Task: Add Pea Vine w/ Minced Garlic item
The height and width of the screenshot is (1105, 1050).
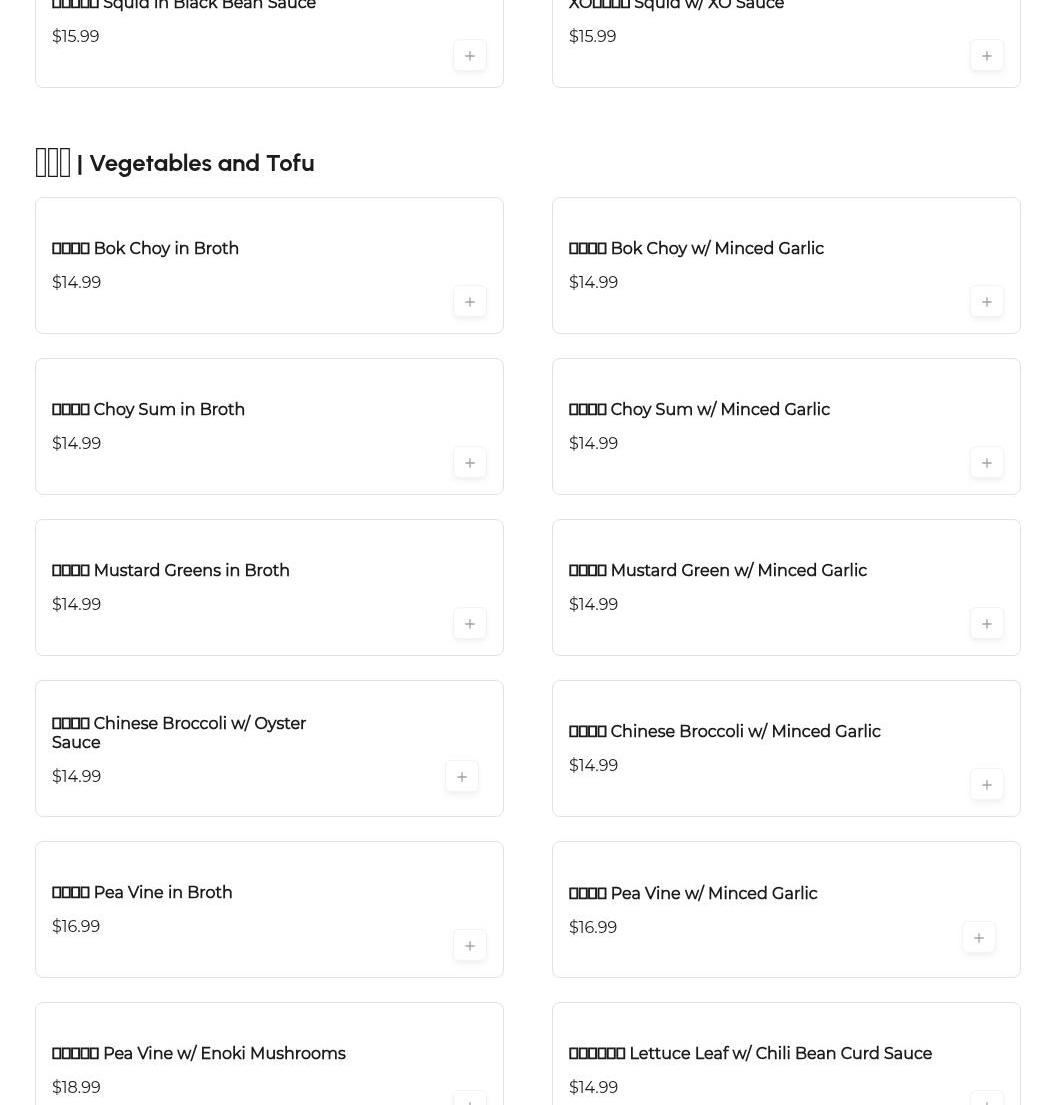Action: pos(979,938)
